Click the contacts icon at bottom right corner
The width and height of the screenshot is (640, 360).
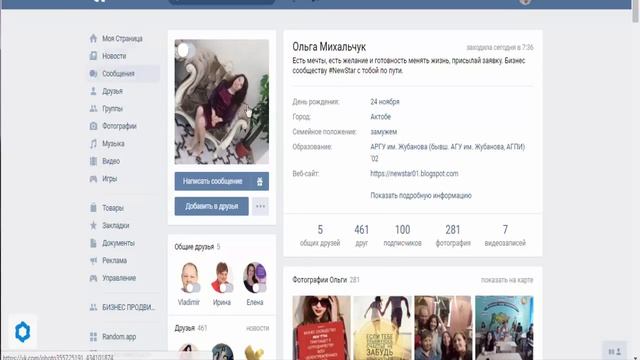(x=615, y=351)
